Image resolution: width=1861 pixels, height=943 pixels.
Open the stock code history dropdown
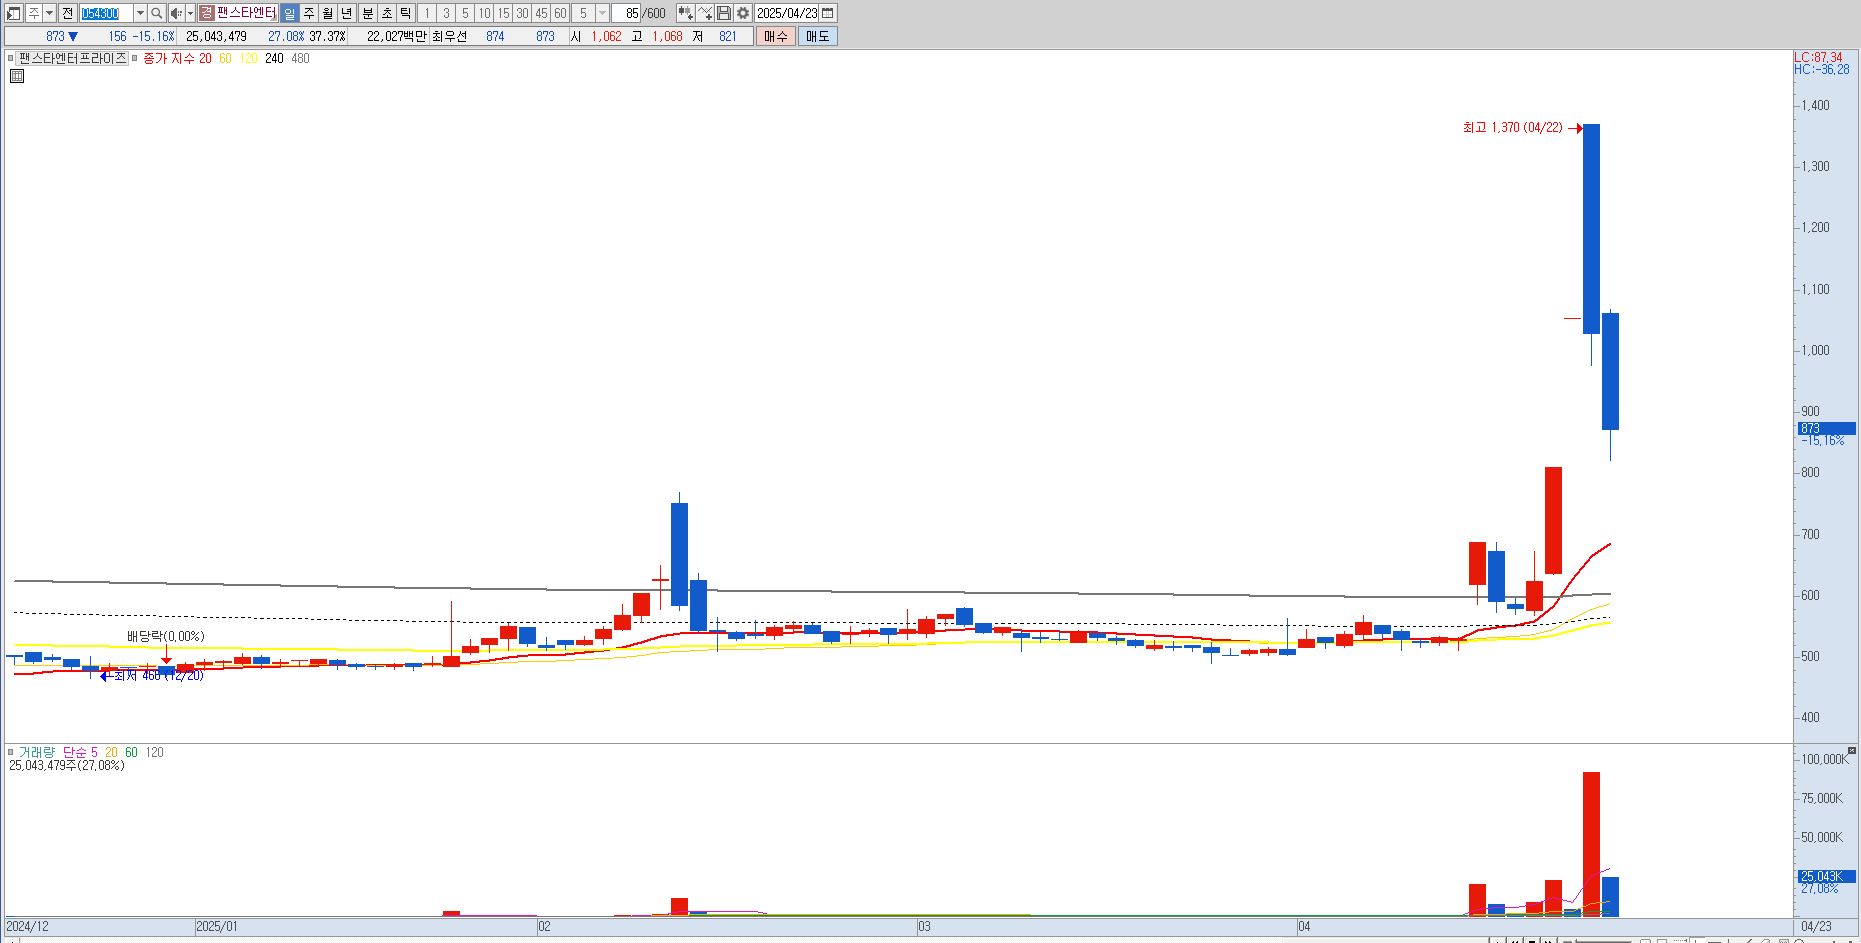(x=140, y=13)
